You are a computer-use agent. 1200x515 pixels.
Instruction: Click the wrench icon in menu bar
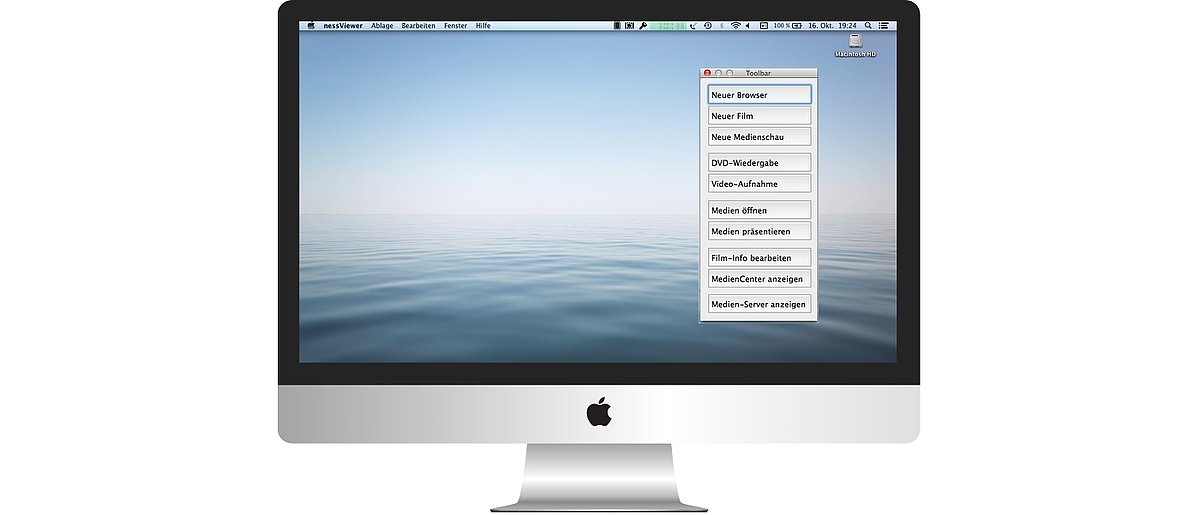643,25
